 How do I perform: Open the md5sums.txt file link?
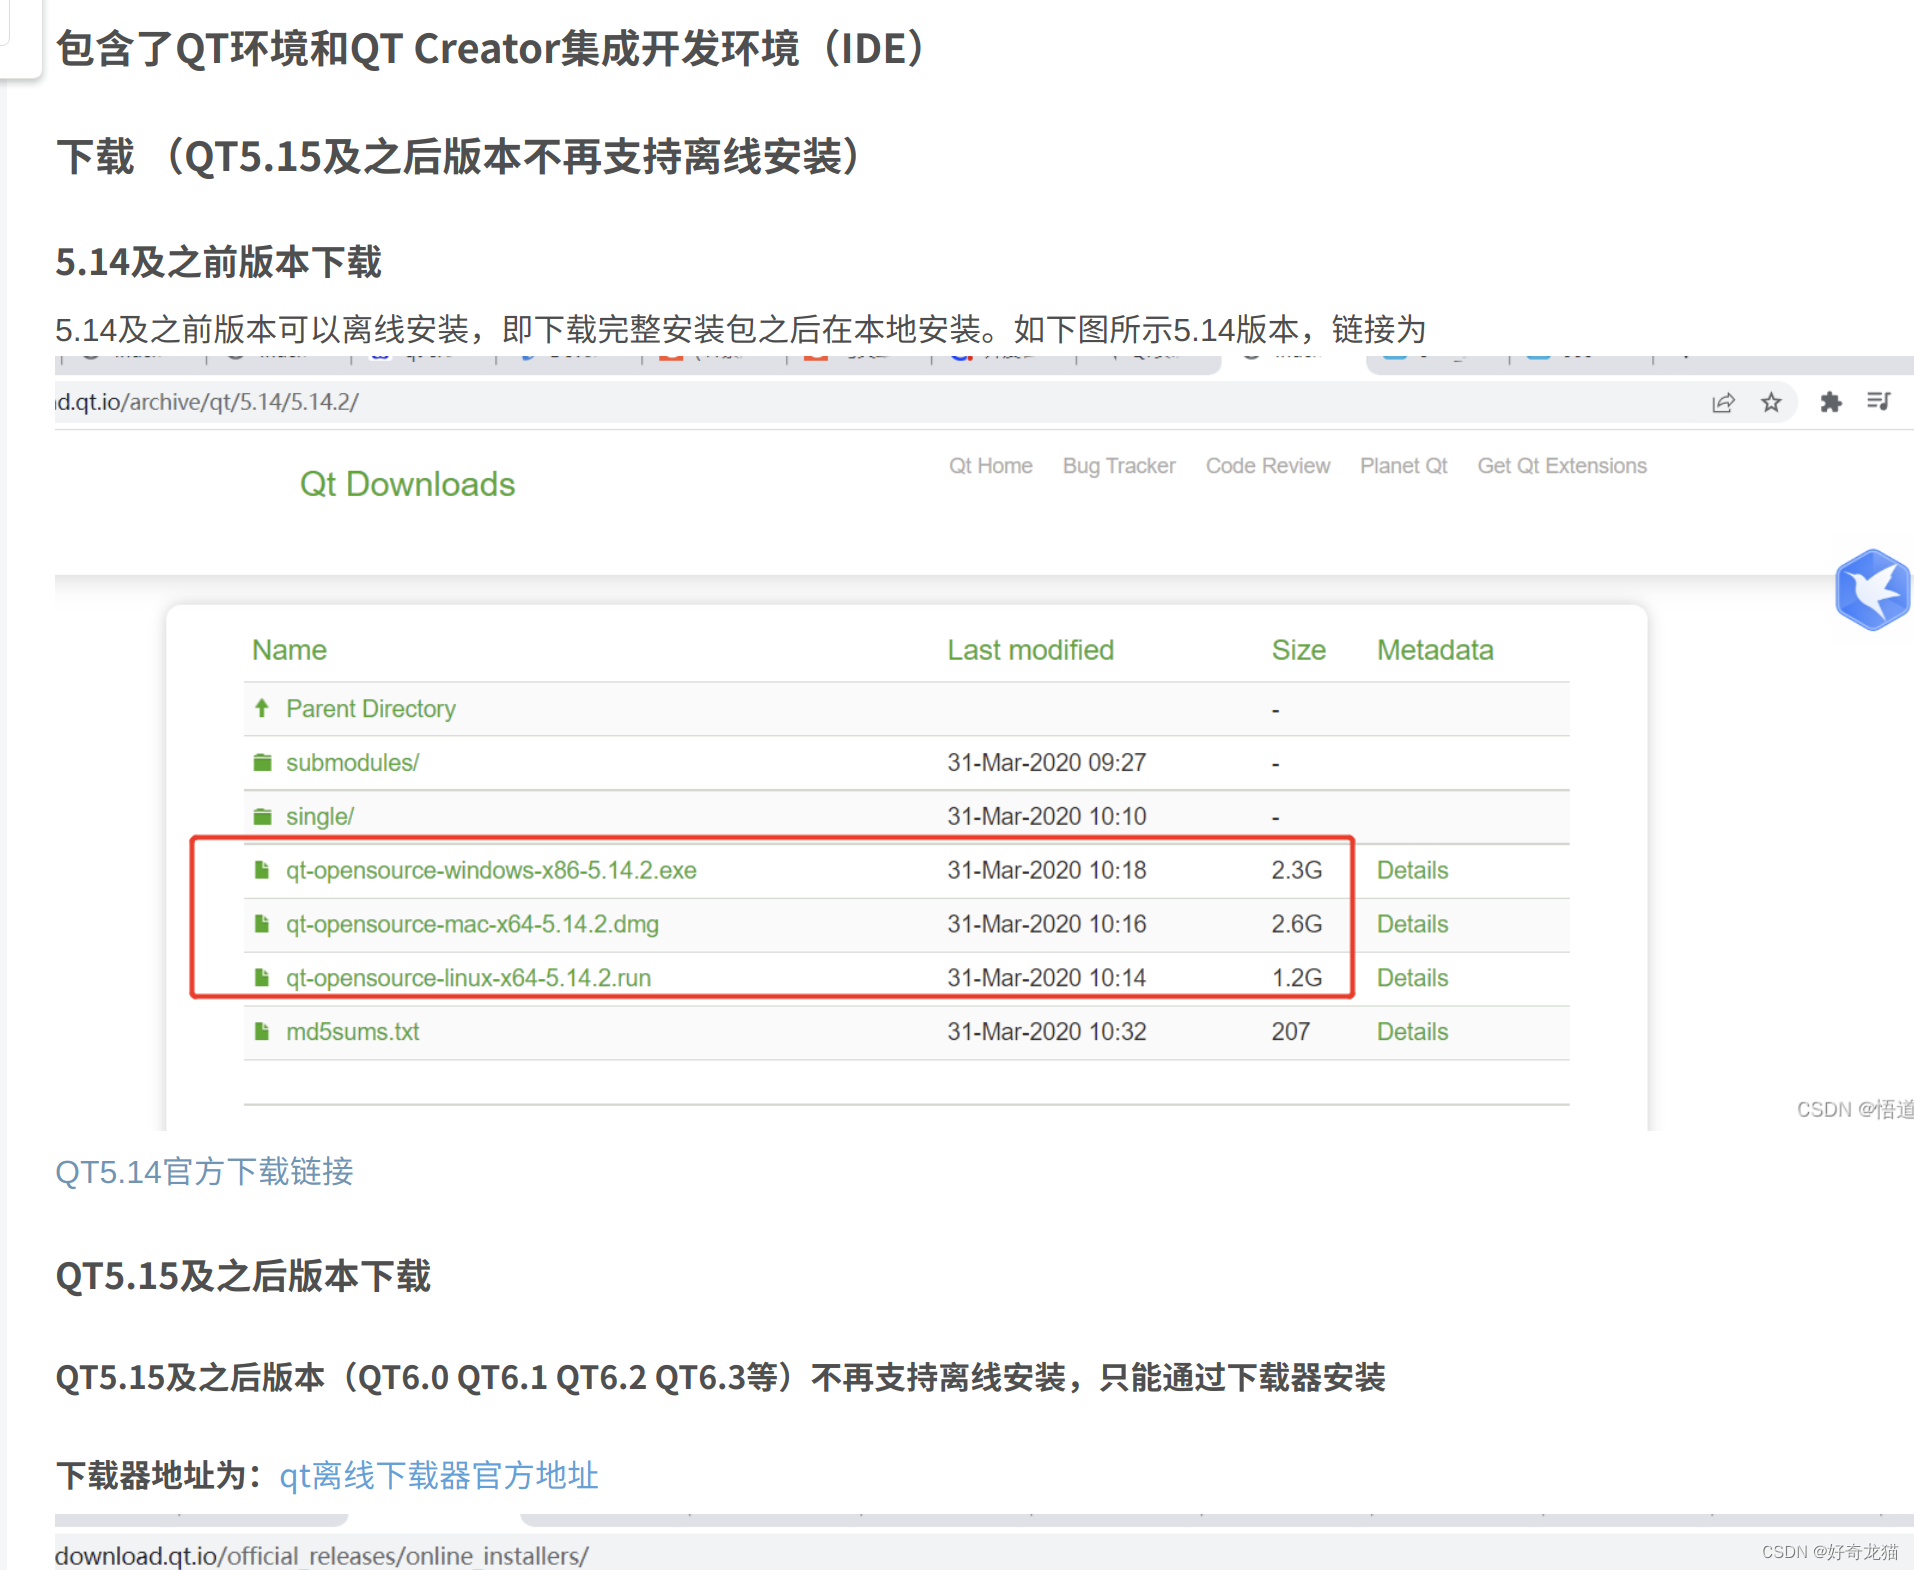[x=352, y=1032]
